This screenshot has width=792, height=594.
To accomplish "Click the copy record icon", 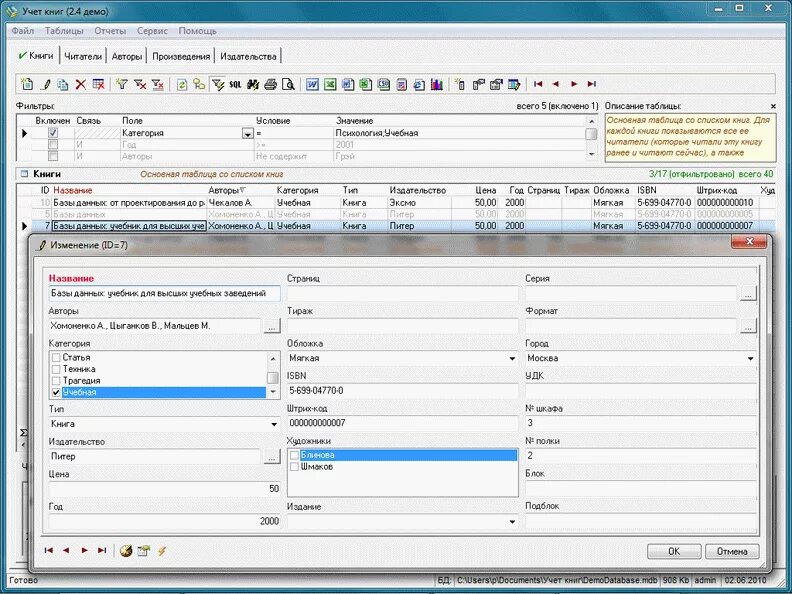I will point(63,84).
